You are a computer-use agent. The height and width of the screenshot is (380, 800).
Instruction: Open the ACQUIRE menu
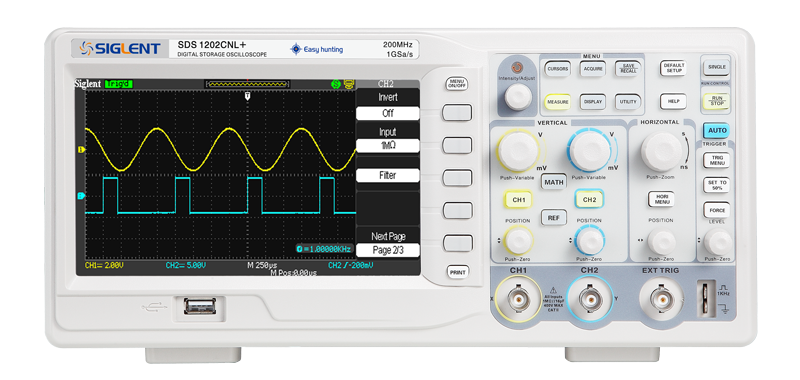592,68
